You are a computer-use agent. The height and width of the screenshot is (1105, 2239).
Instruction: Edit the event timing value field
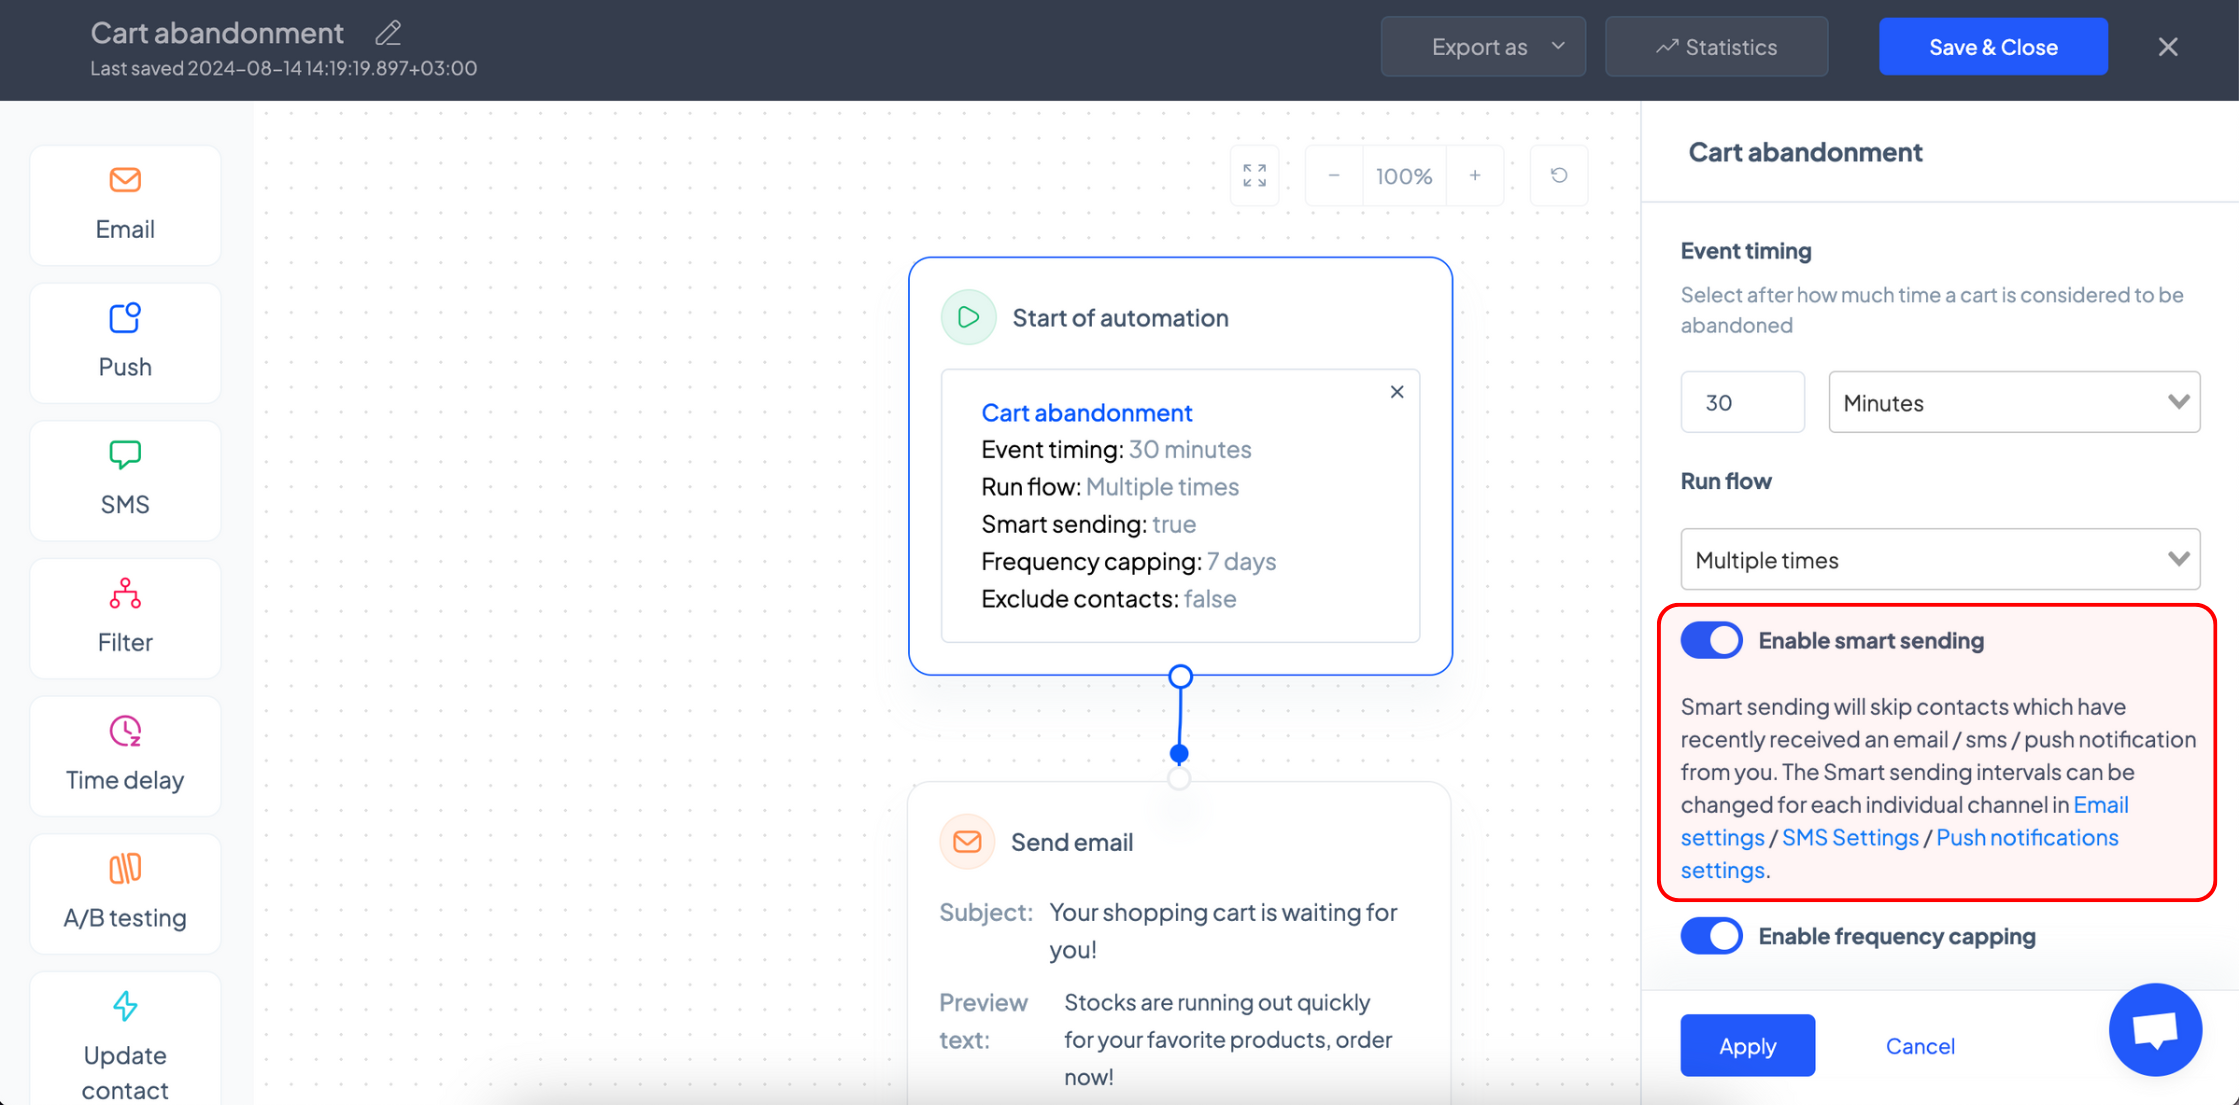pos(1742,402)
